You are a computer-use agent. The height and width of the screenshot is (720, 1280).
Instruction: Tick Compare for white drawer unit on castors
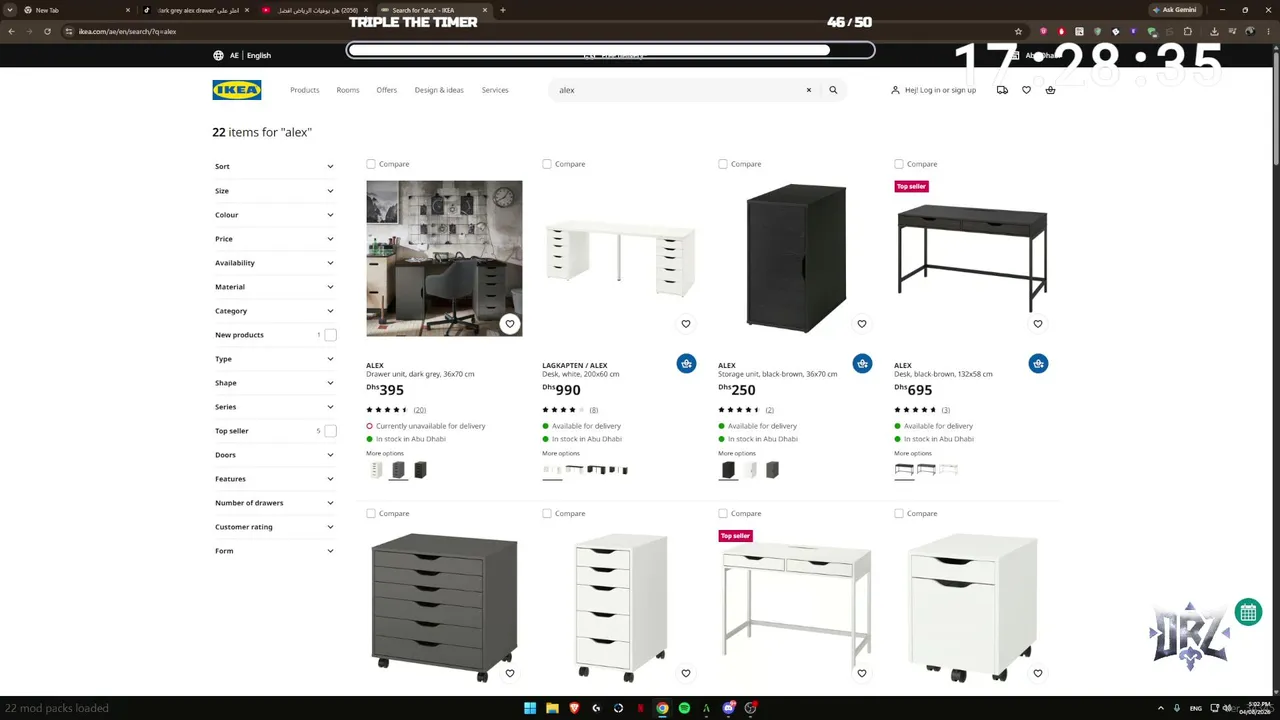547,514
